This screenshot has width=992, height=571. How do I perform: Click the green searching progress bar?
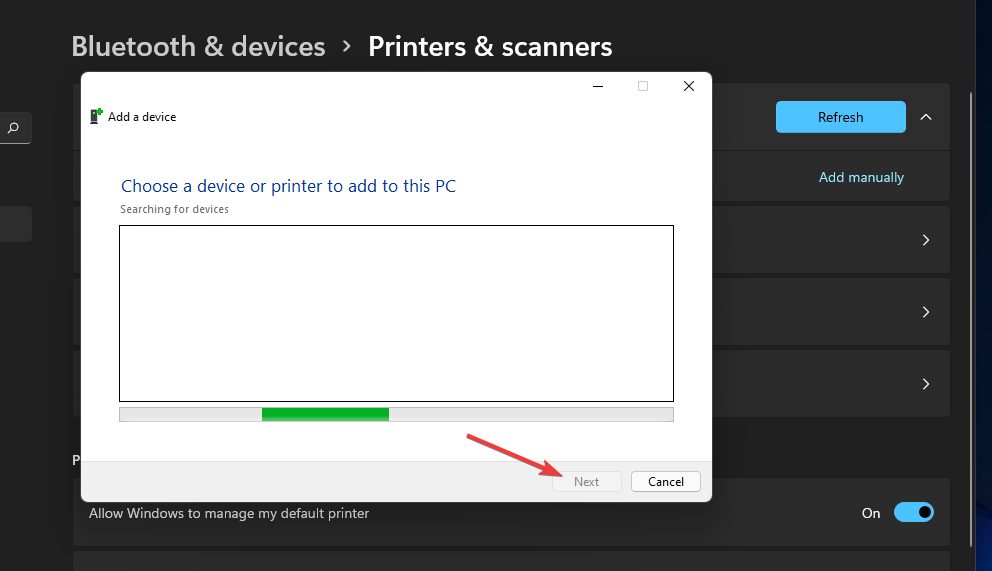tap(325, 414)
